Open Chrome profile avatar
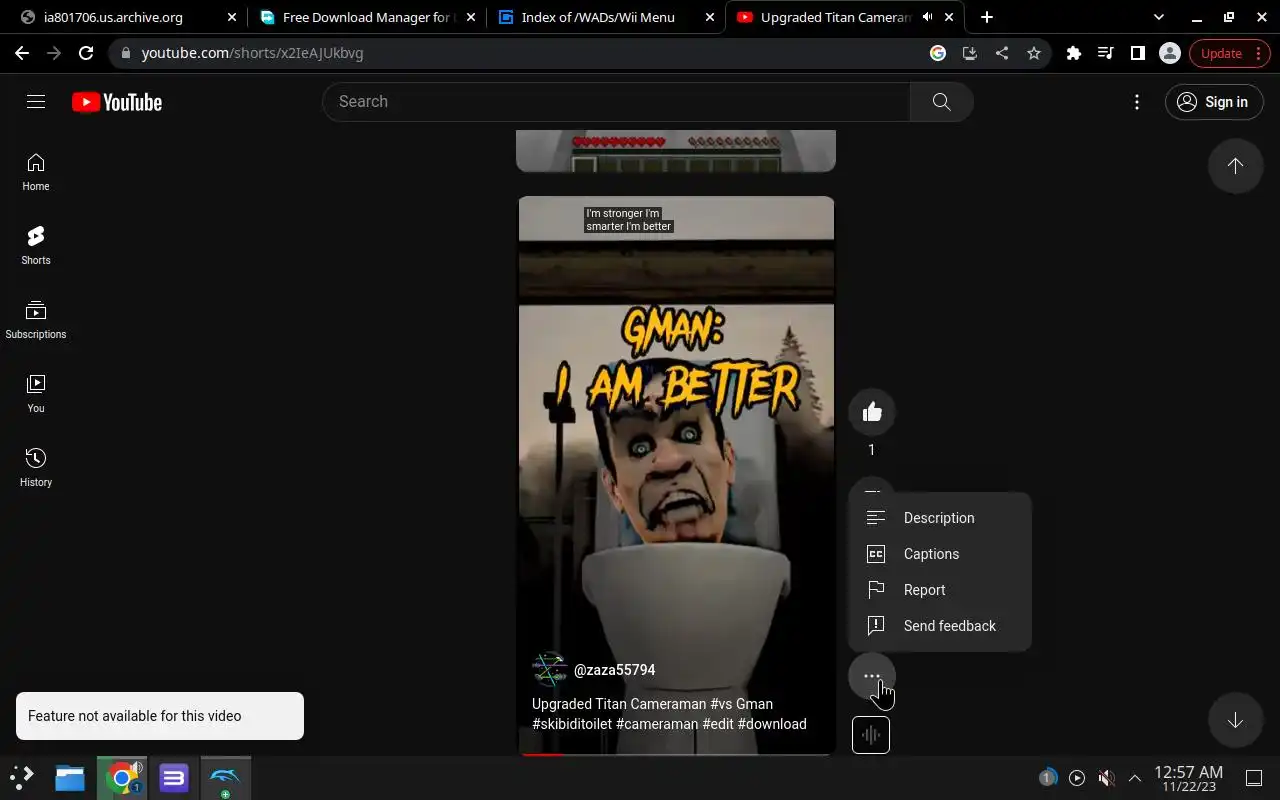 (x=1170, y=53)
